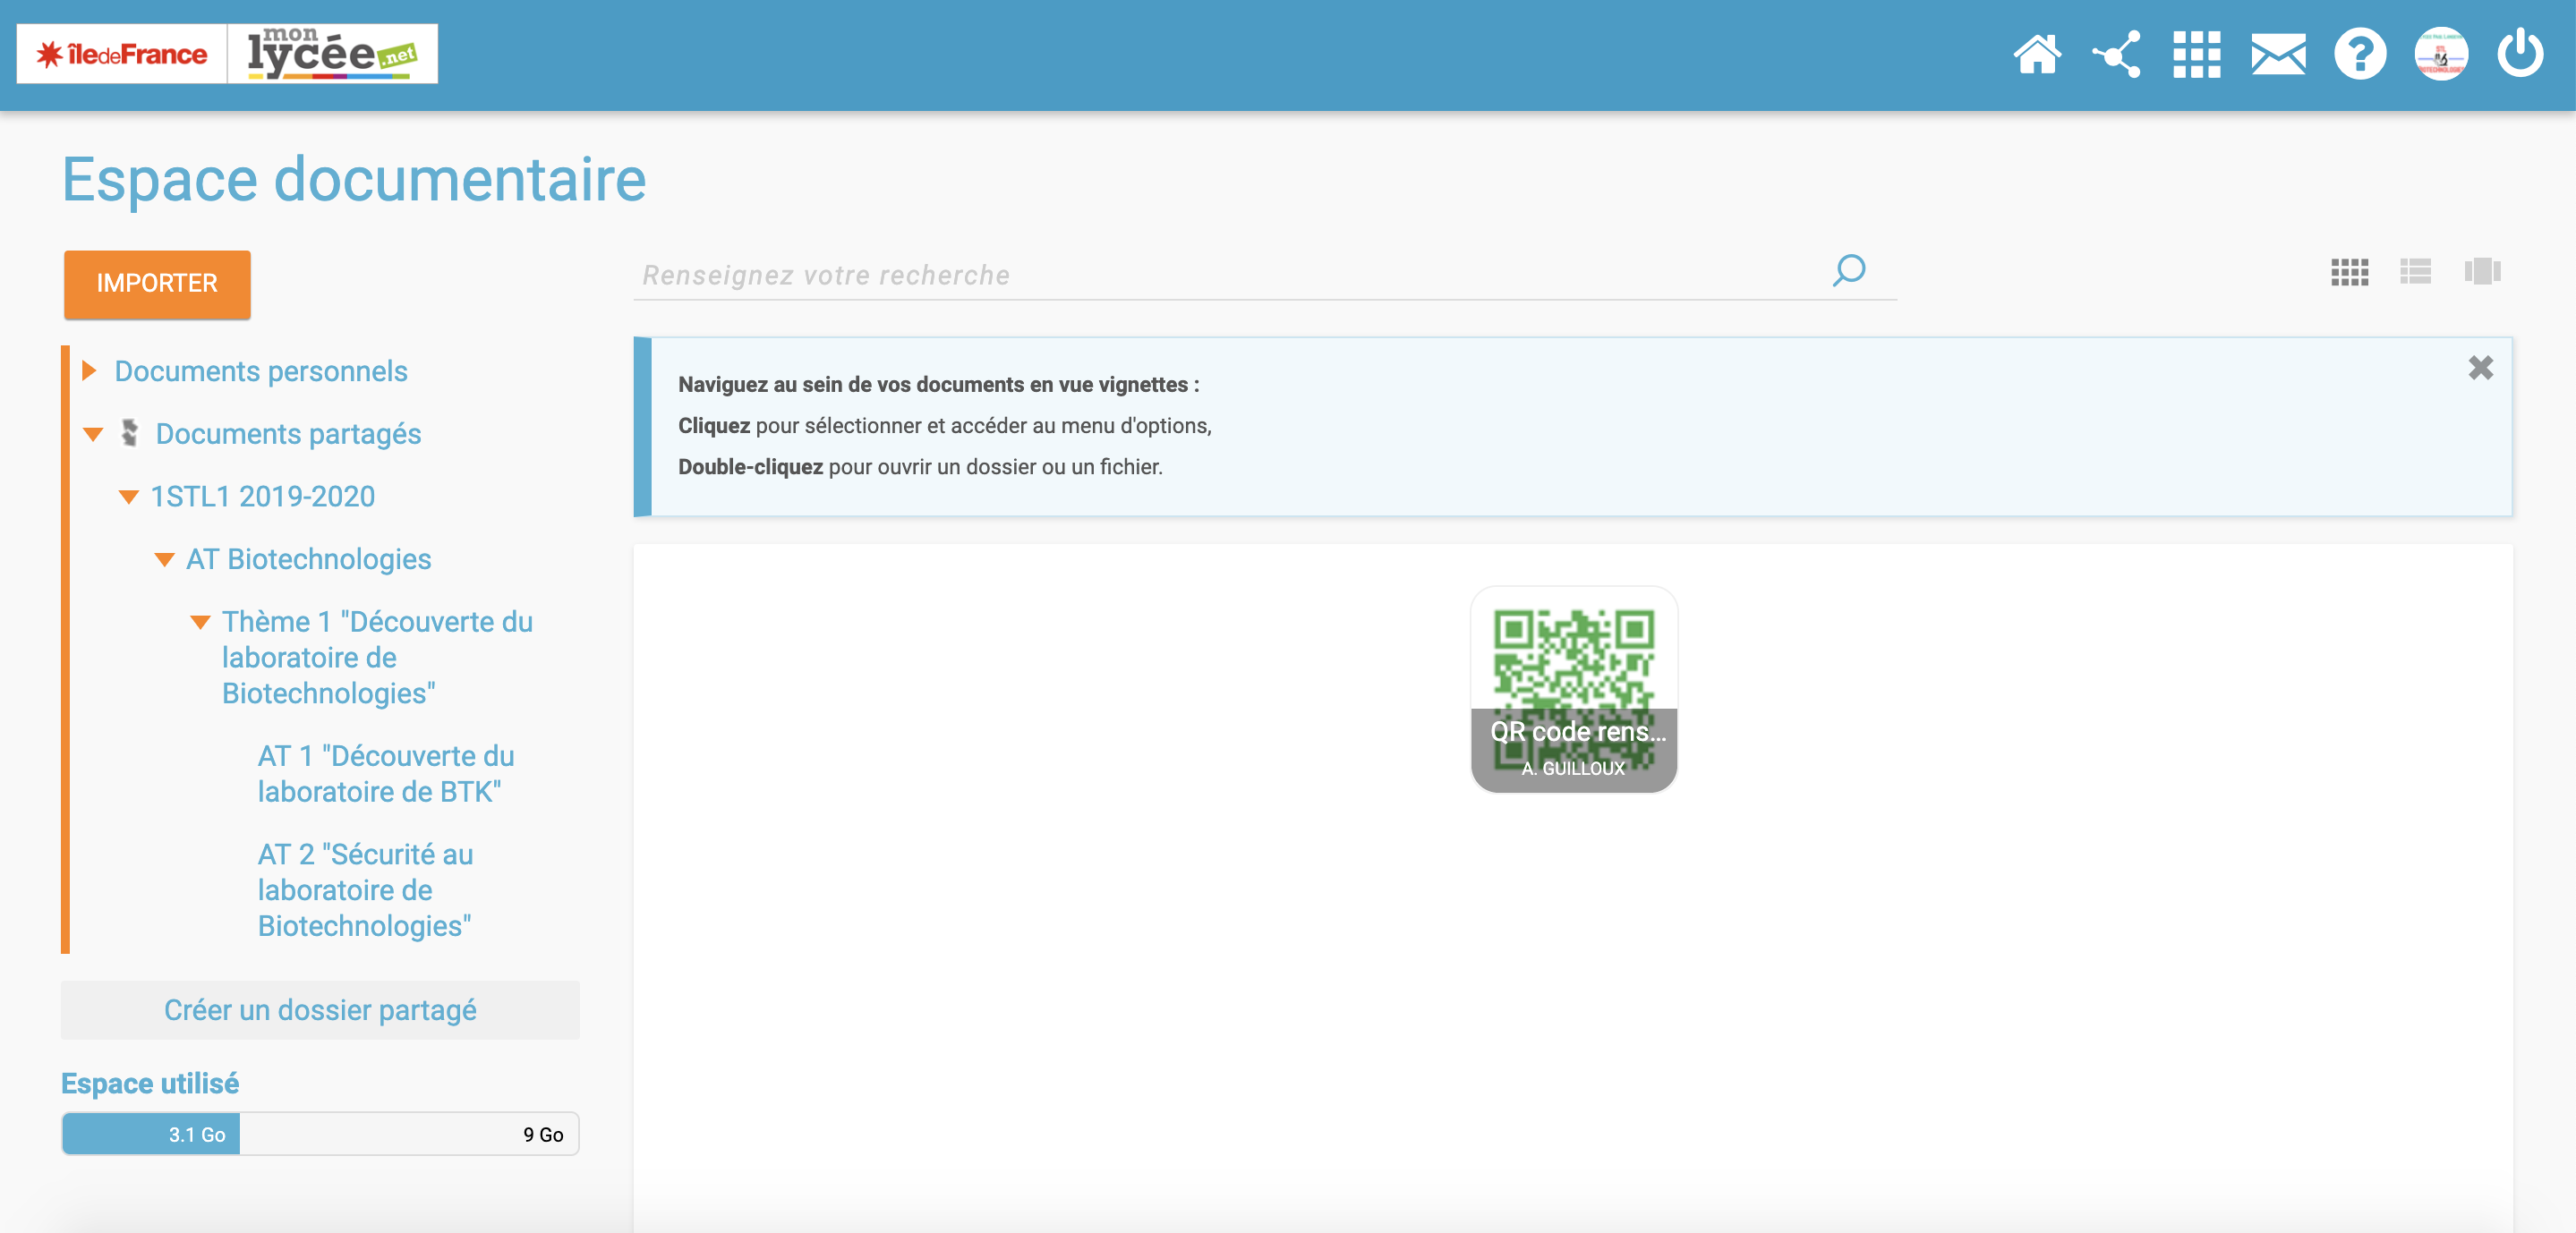The height and width of the screenshot is (1233, 2576).
Task: Open the share network icon
Action: click(x=2116, y=54)
